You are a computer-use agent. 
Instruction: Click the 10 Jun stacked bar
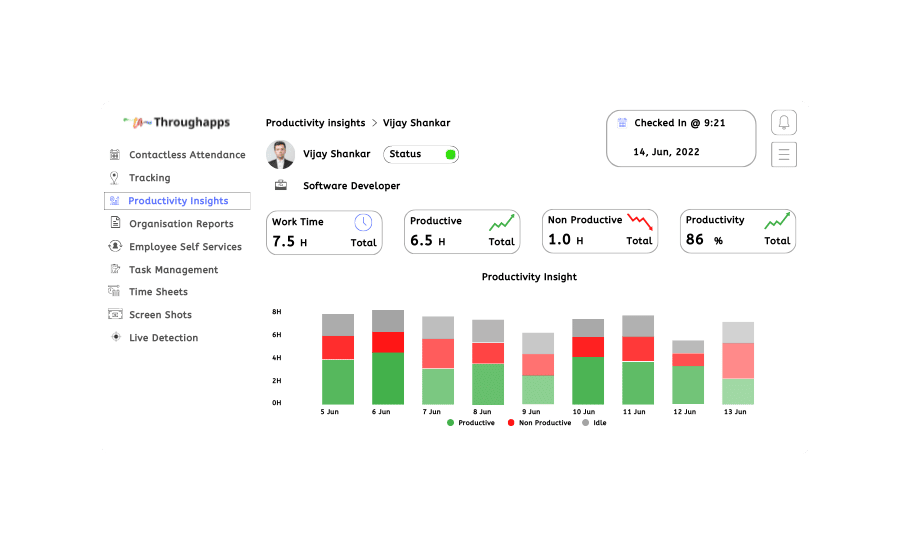click(x=588, y=361)
